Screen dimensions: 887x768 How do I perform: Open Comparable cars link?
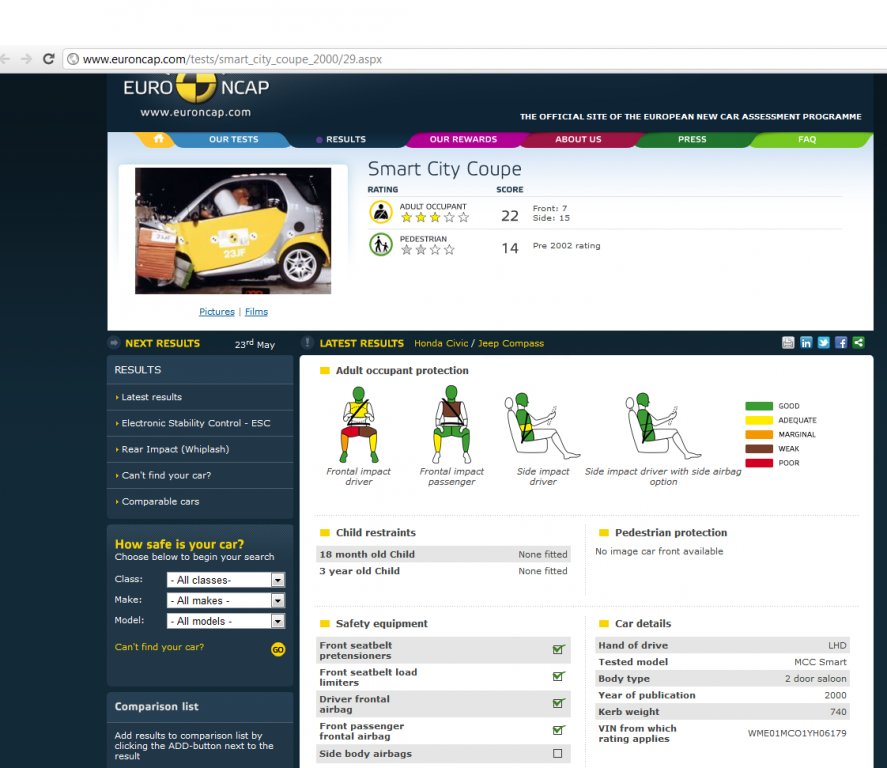point(161,501)
